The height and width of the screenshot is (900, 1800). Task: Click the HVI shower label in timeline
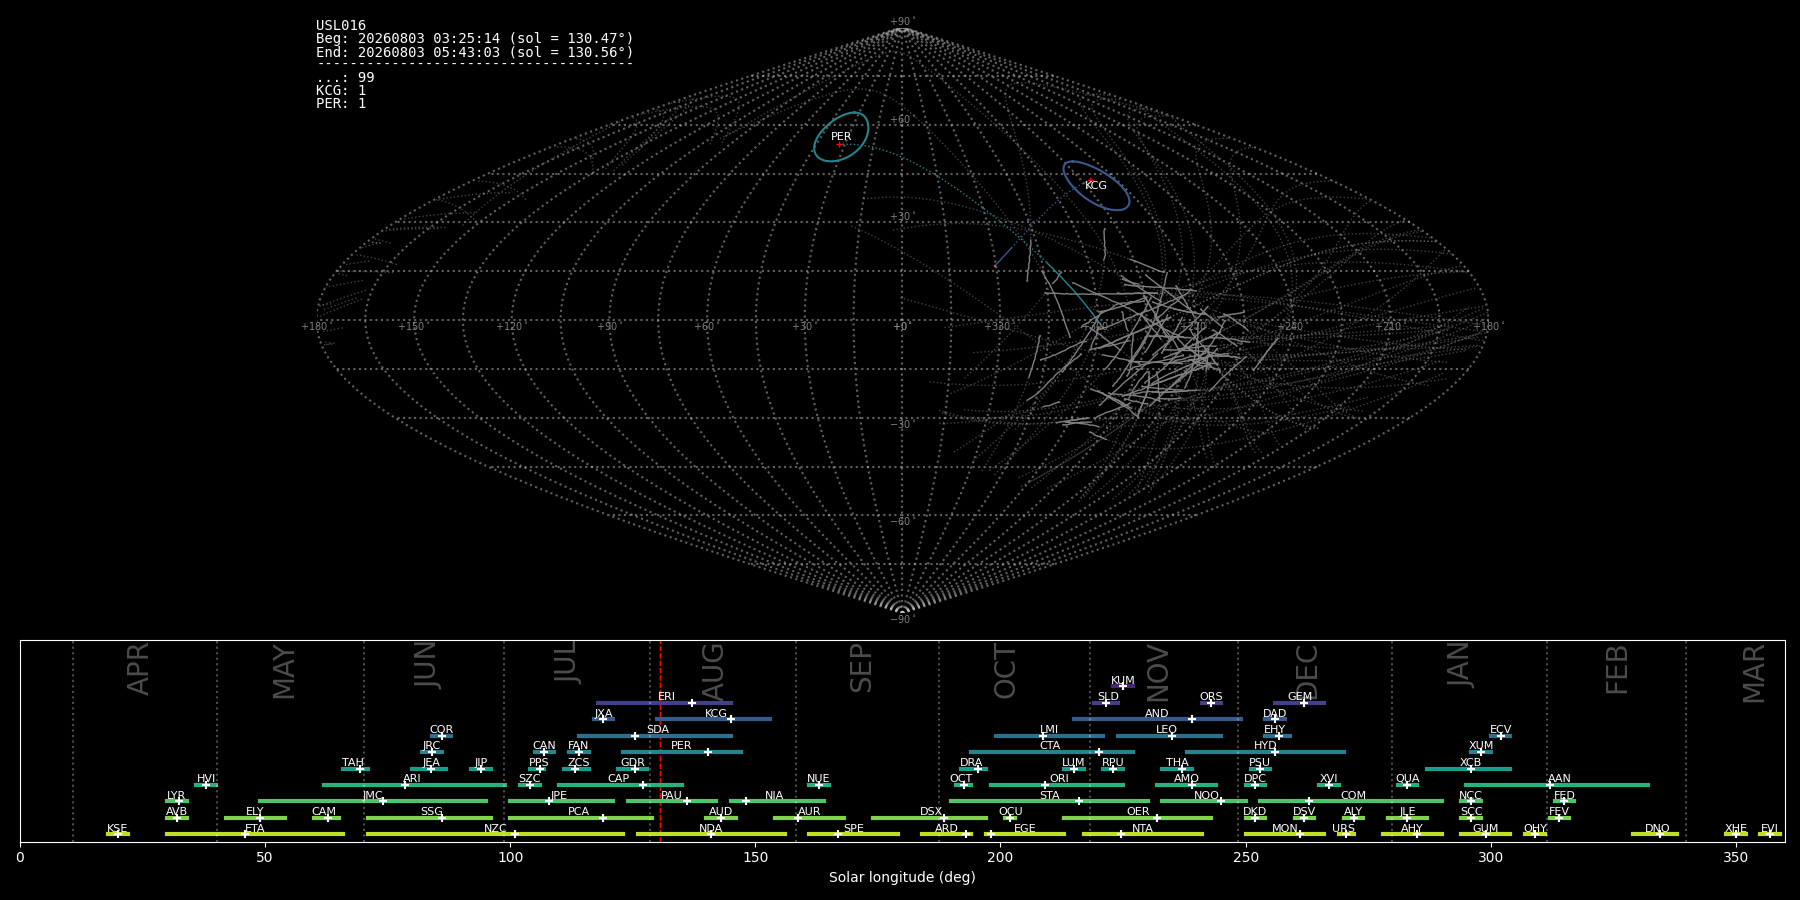[205, 779]
